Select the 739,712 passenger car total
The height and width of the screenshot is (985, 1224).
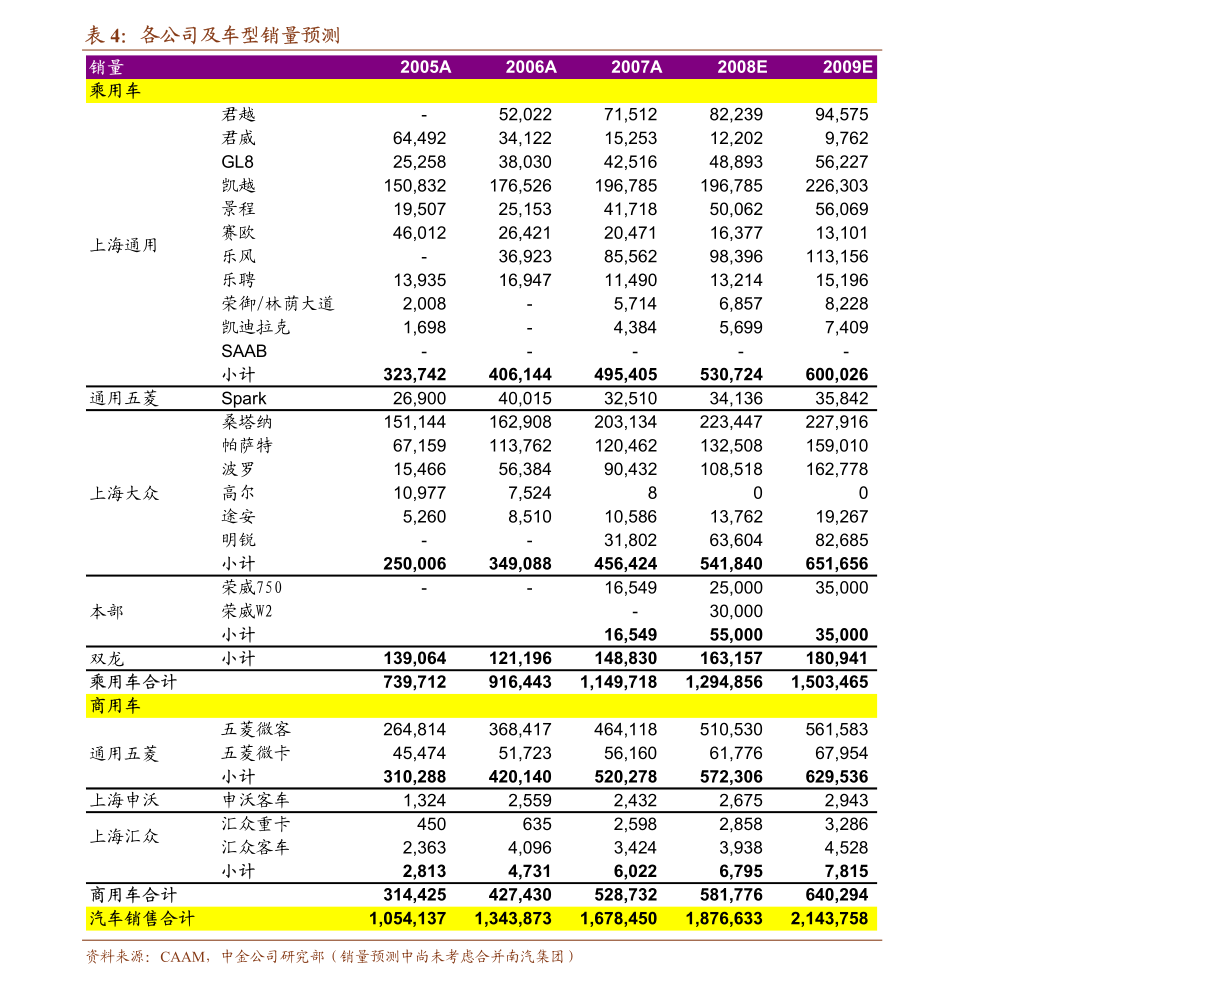click(415, 682)
